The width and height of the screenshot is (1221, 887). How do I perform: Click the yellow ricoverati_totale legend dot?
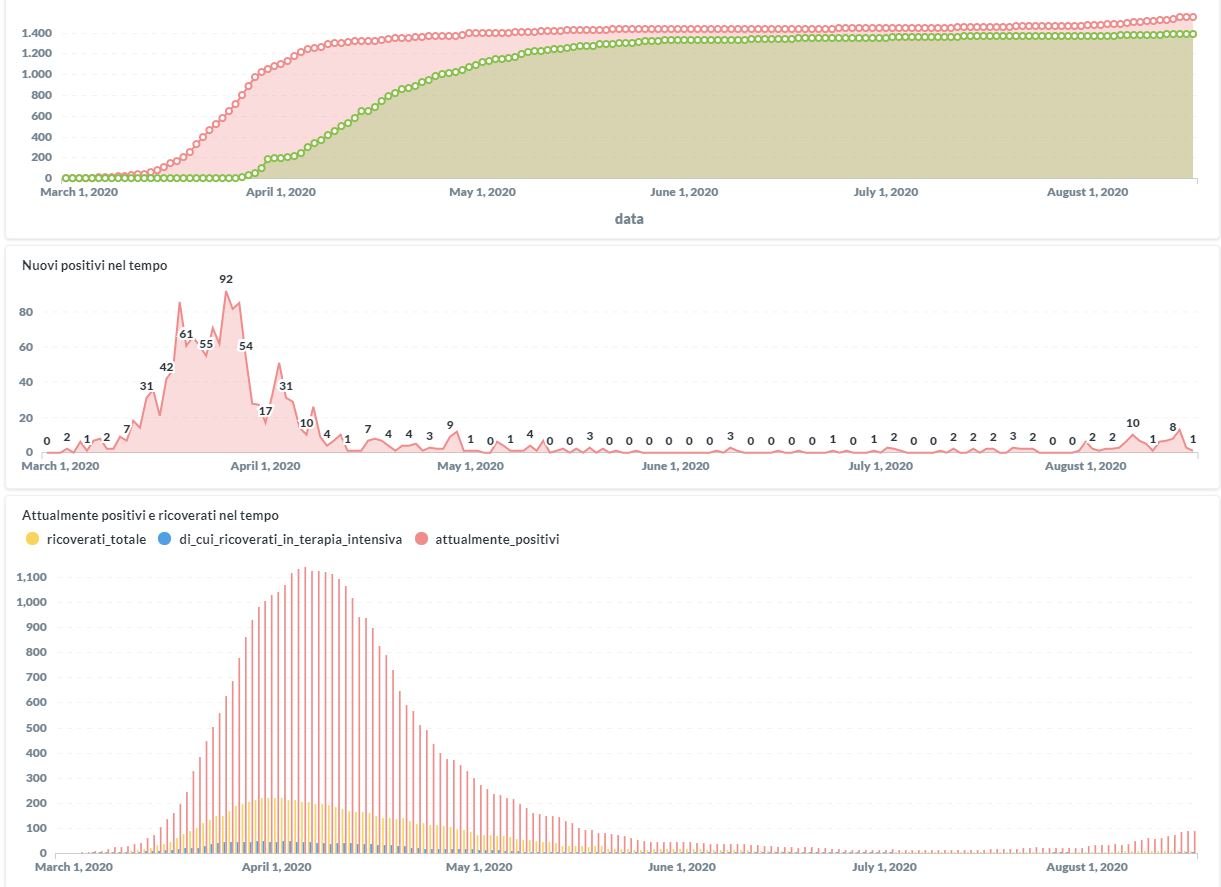pos(32,539)
